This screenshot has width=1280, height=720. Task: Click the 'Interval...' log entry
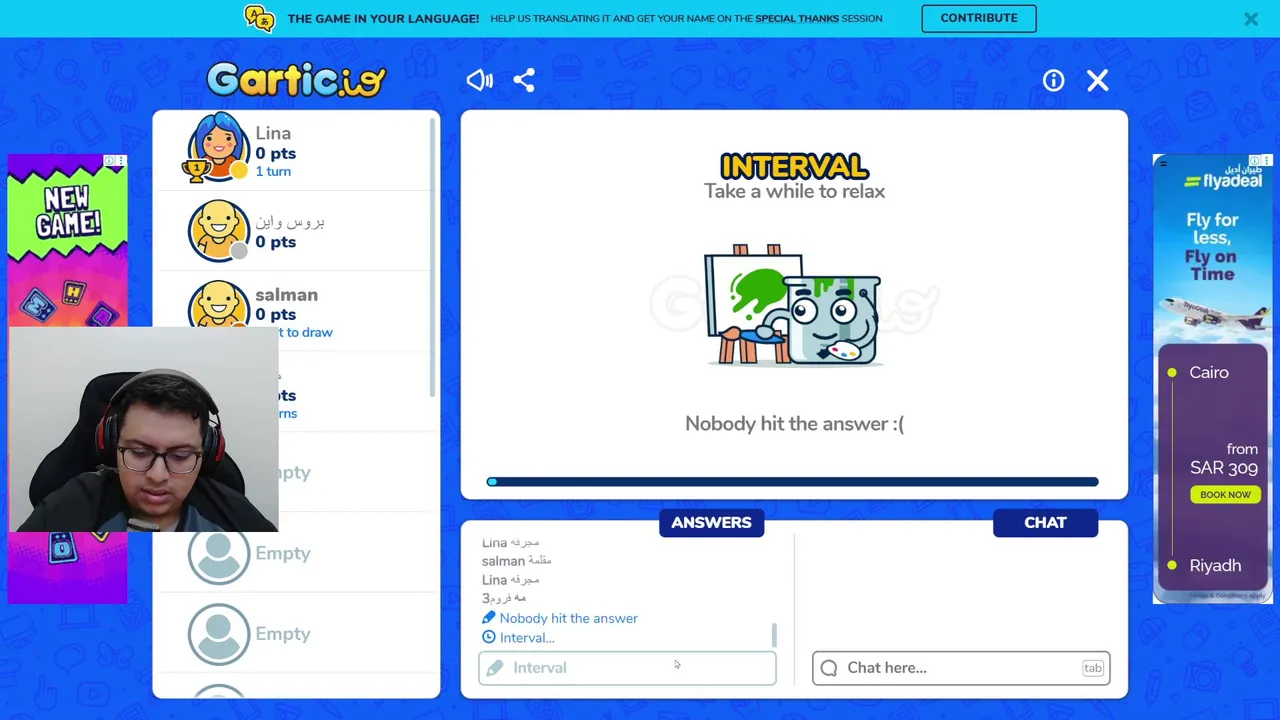527,638
